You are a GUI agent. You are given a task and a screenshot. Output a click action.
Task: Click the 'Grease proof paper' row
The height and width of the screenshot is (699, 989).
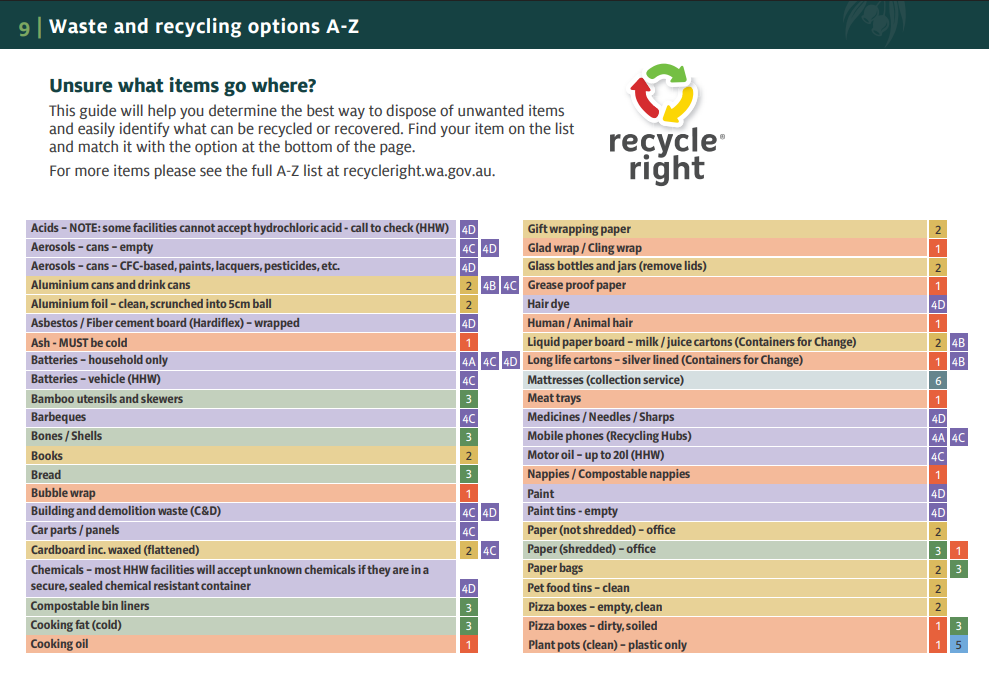[x=725, y=285]
